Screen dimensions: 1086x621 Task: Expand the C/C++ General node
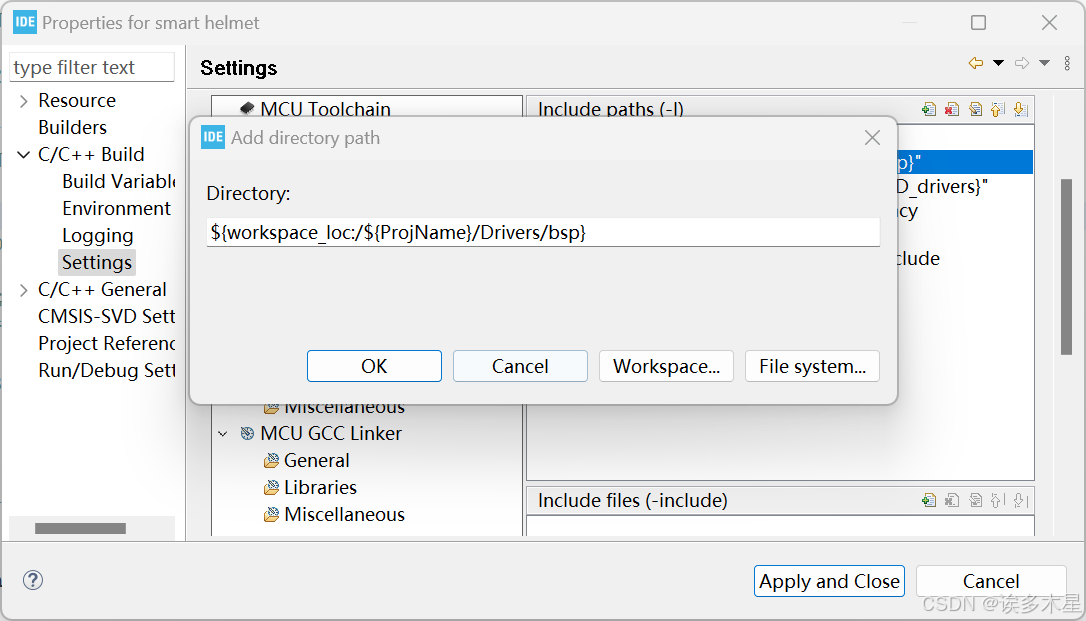(x=24, y=290)
